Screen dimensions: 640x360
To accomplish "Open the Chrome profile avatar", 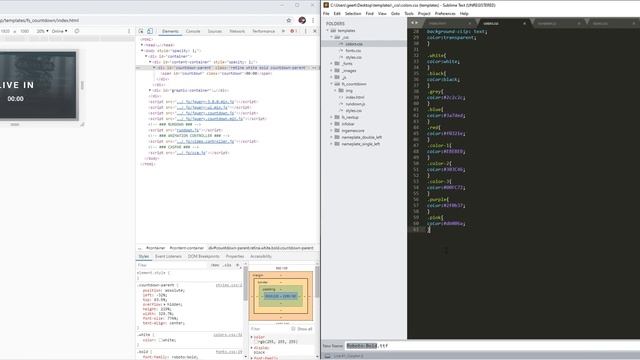I will (x=302, y=20).
